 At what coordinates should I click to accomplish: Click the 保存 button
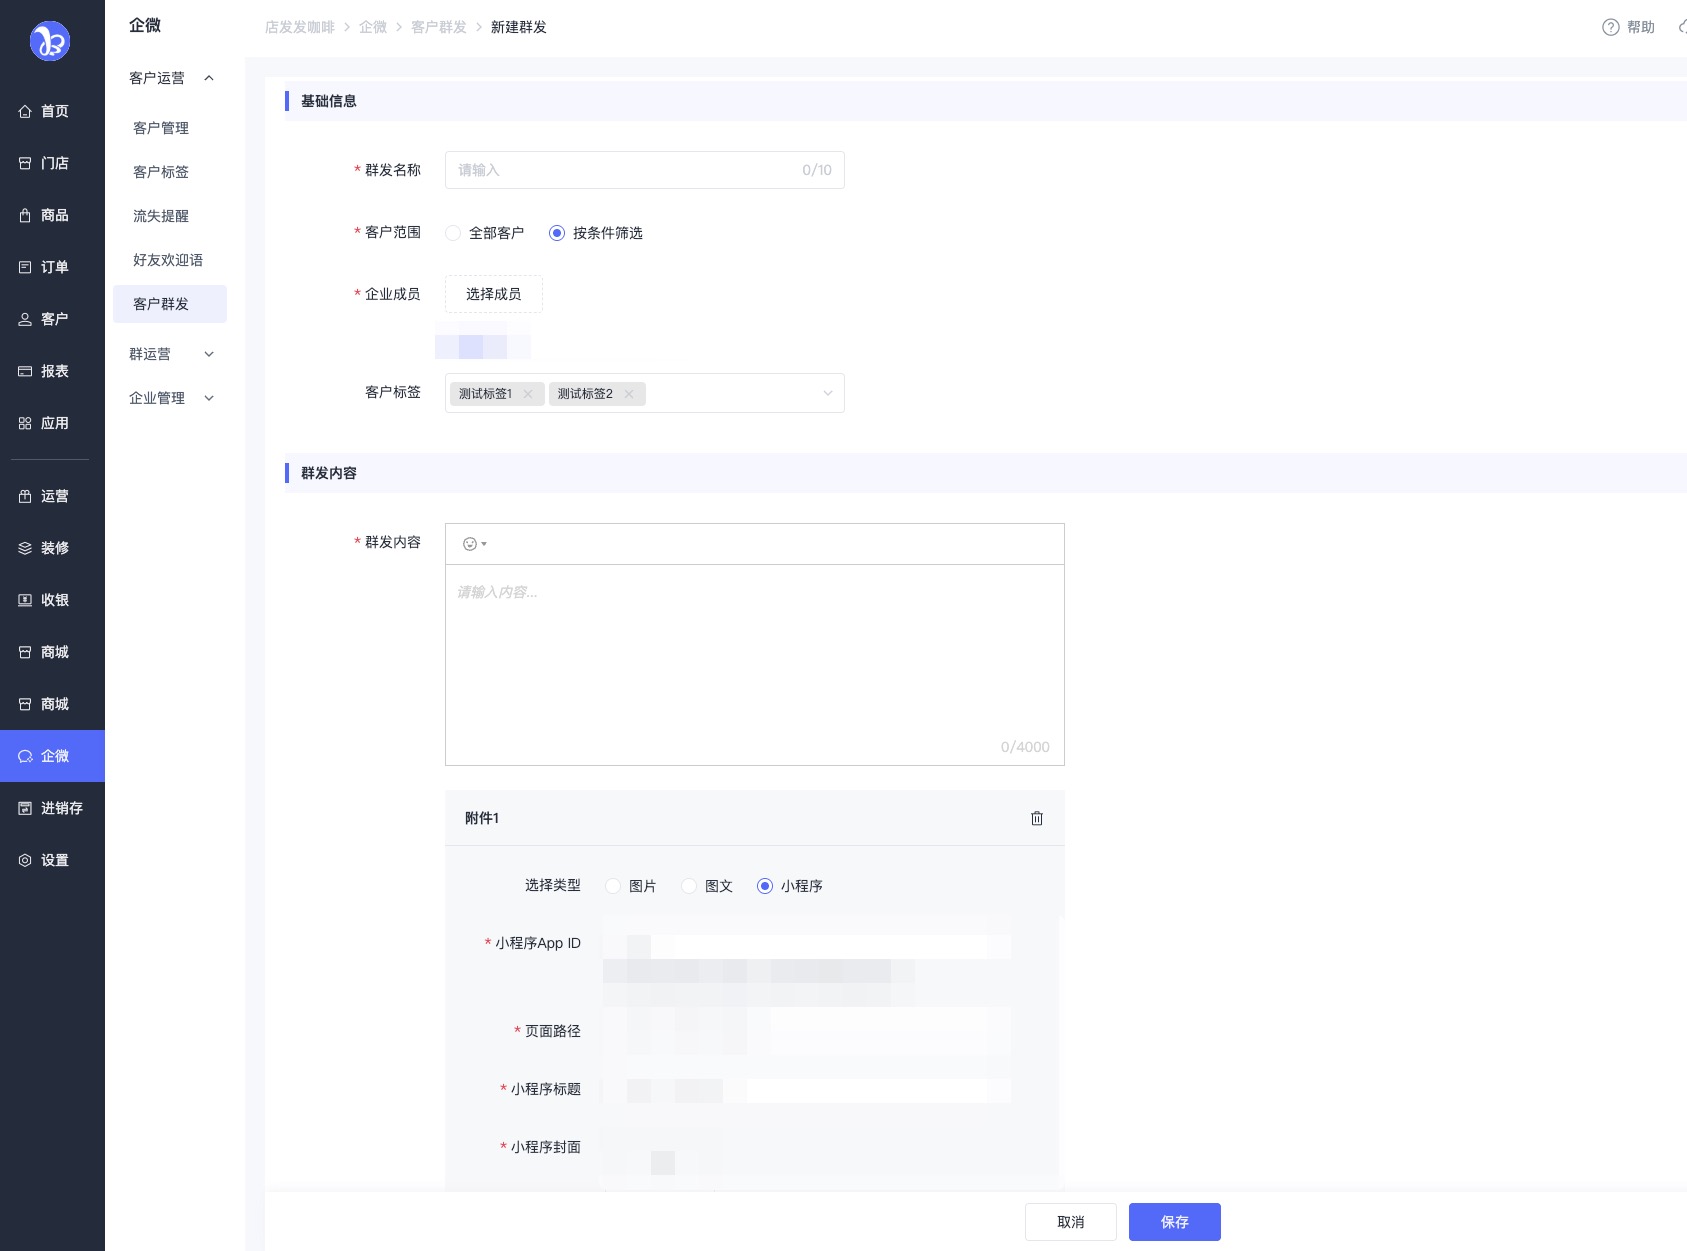click(1174, 1222)
